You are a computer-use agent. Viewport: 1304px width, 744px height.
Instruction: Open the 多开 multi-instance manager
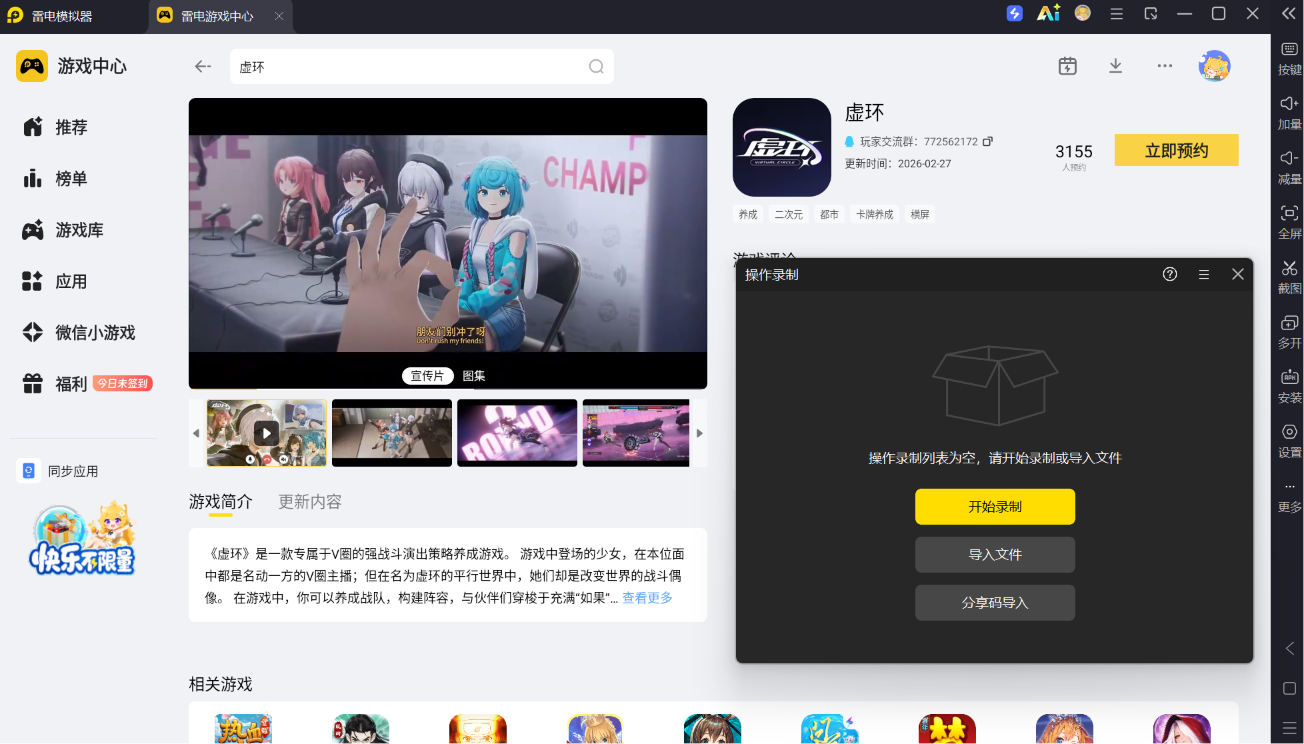pos(1289,330)
